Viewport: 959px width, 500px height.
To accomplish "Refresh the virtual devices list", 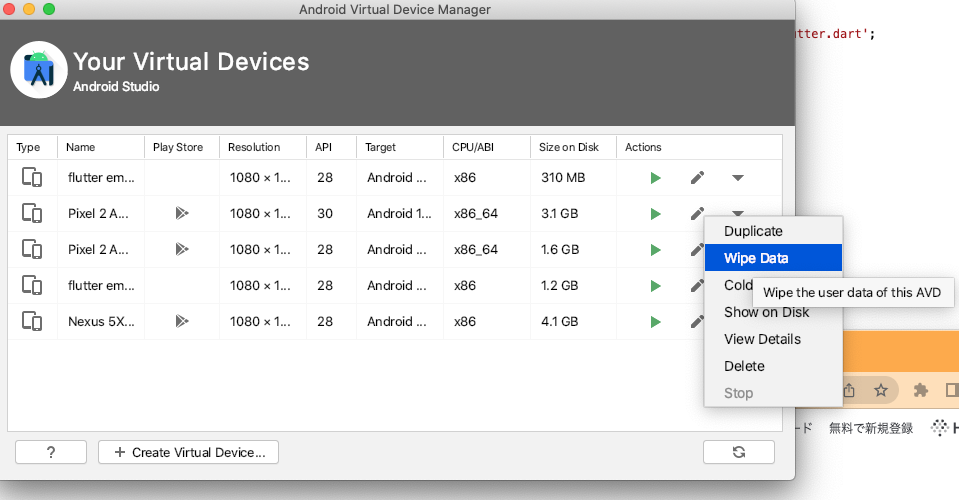I will [739, 452].
